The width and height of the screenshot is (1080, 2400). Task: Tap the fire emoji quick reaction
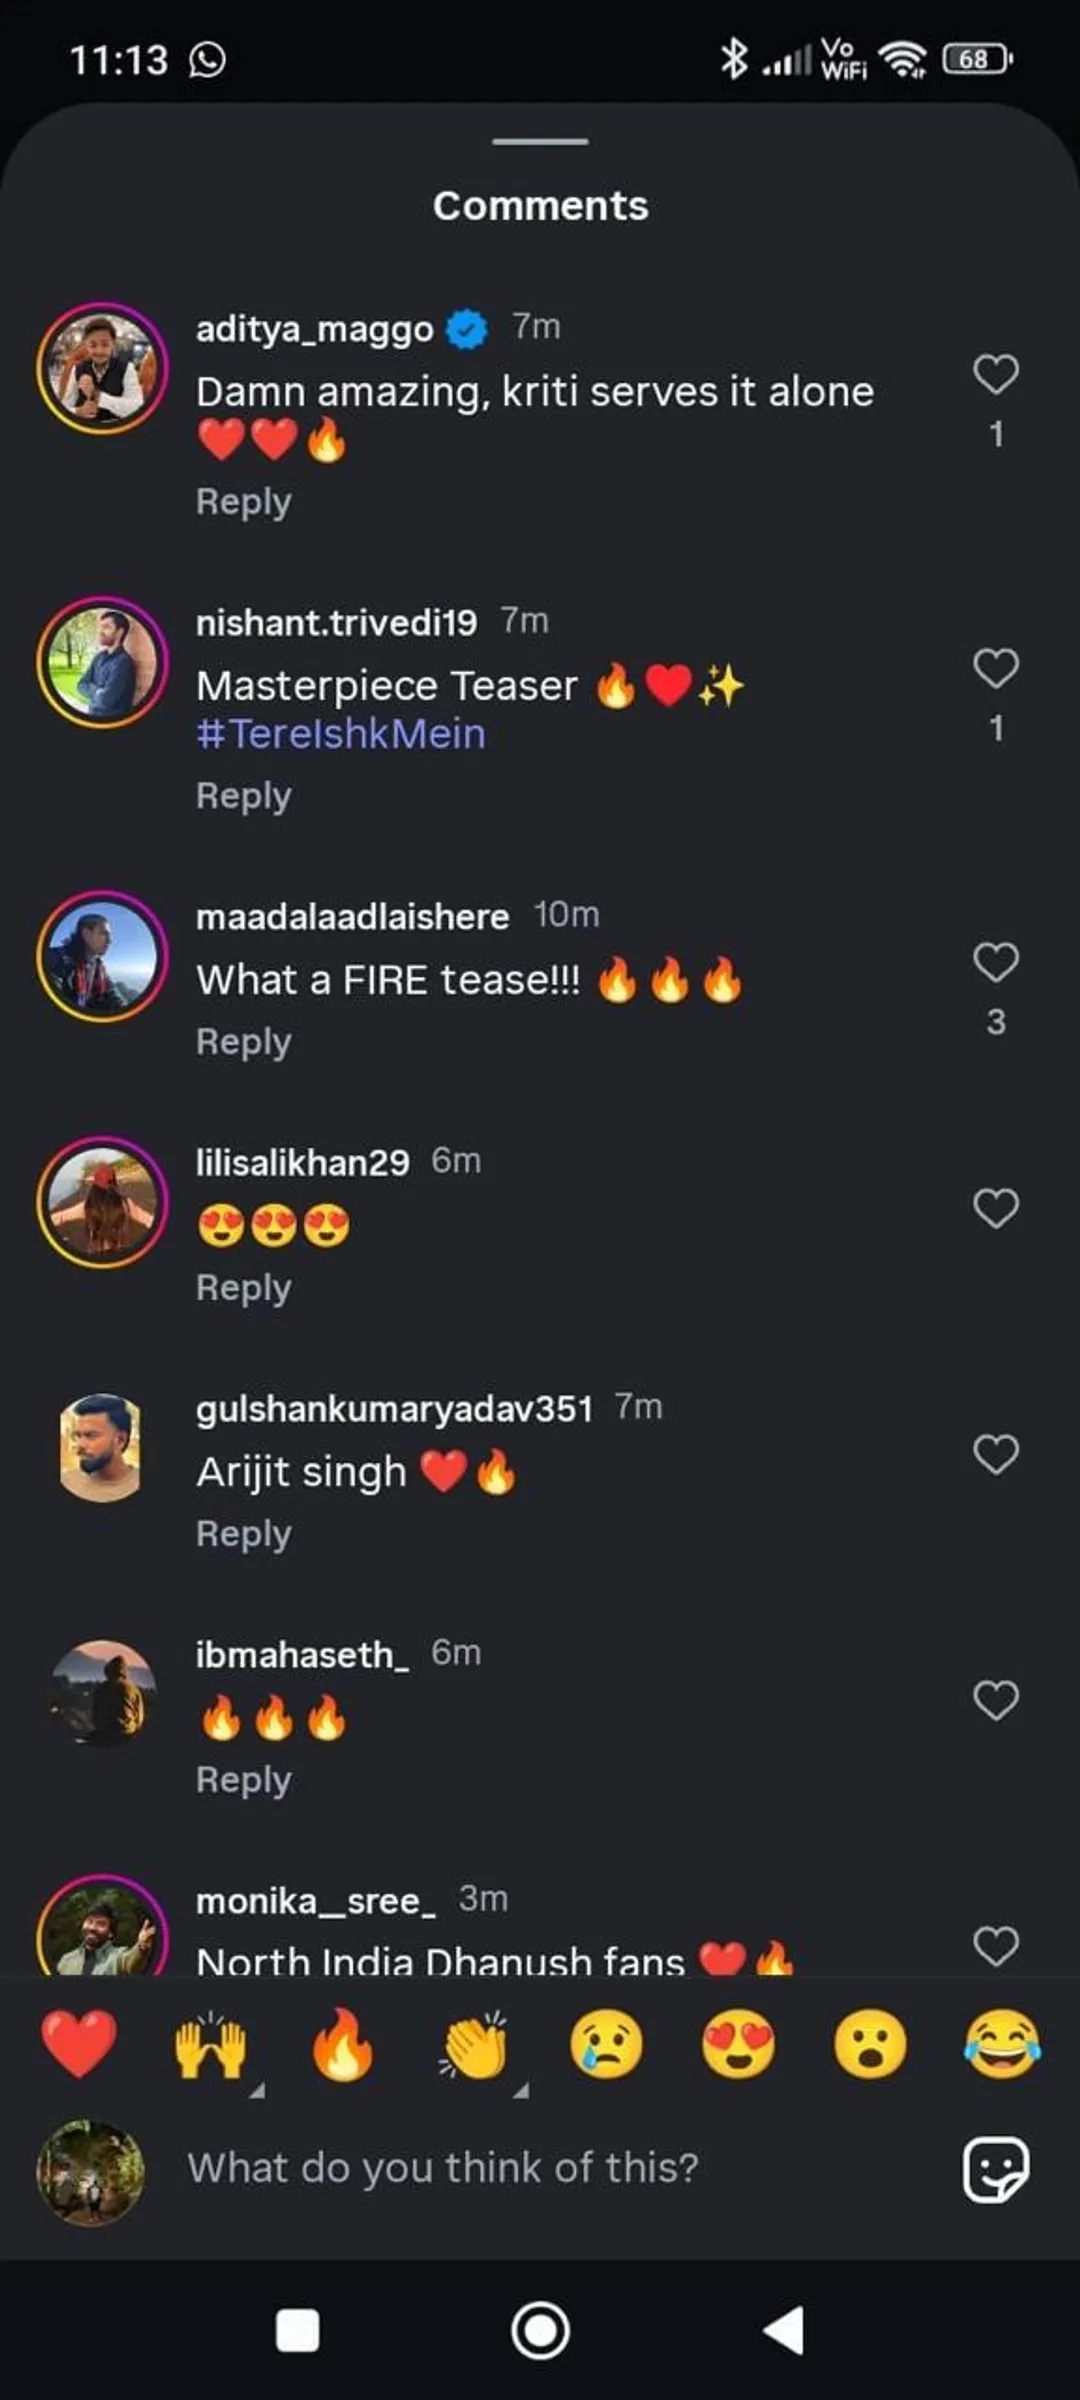point(342,2045)
